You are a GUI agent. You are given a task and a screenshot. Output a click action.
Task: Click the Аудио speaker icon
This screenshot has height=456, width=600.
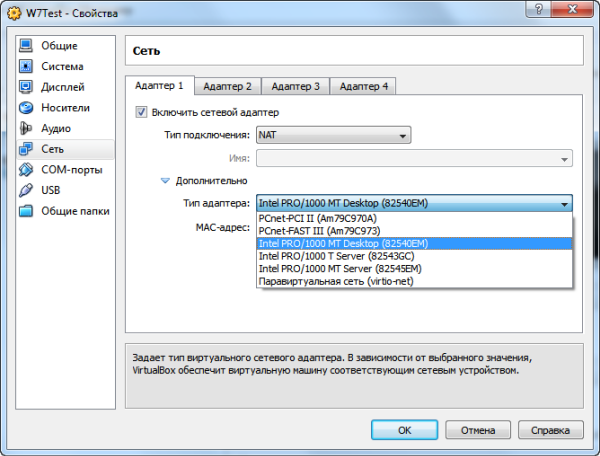click(26, 128)
